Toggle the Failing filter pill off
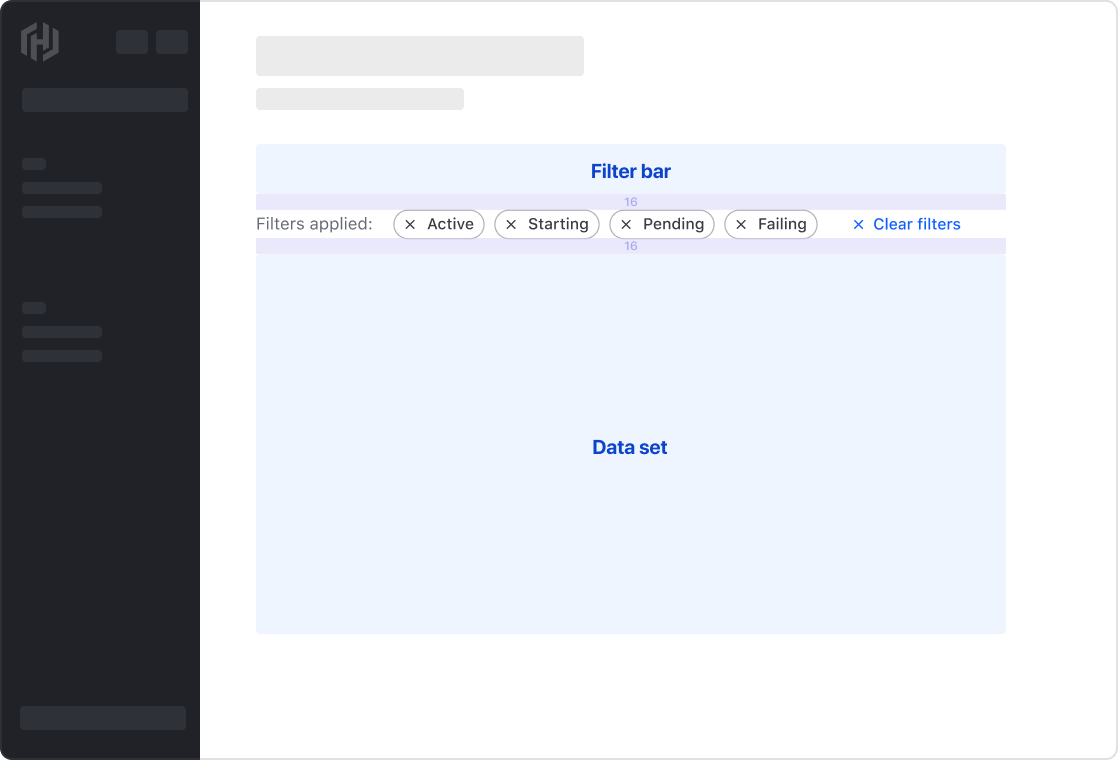The width and height of the screenshot is (1118, 760). pos(770,224)
